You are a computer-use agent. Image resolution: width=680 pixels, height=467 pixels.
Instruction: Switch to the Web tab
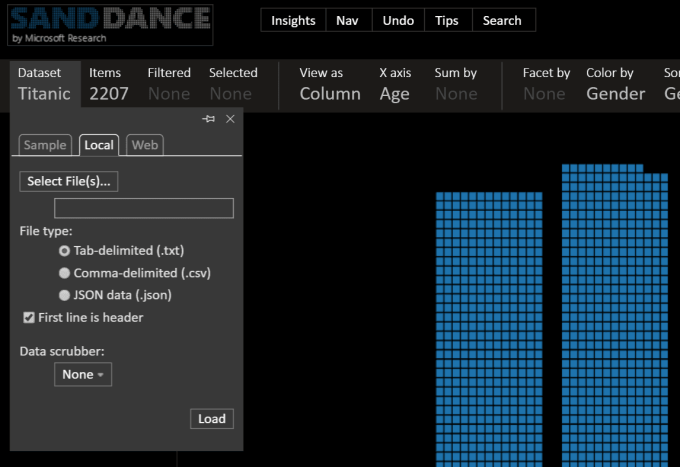(145, 145)
